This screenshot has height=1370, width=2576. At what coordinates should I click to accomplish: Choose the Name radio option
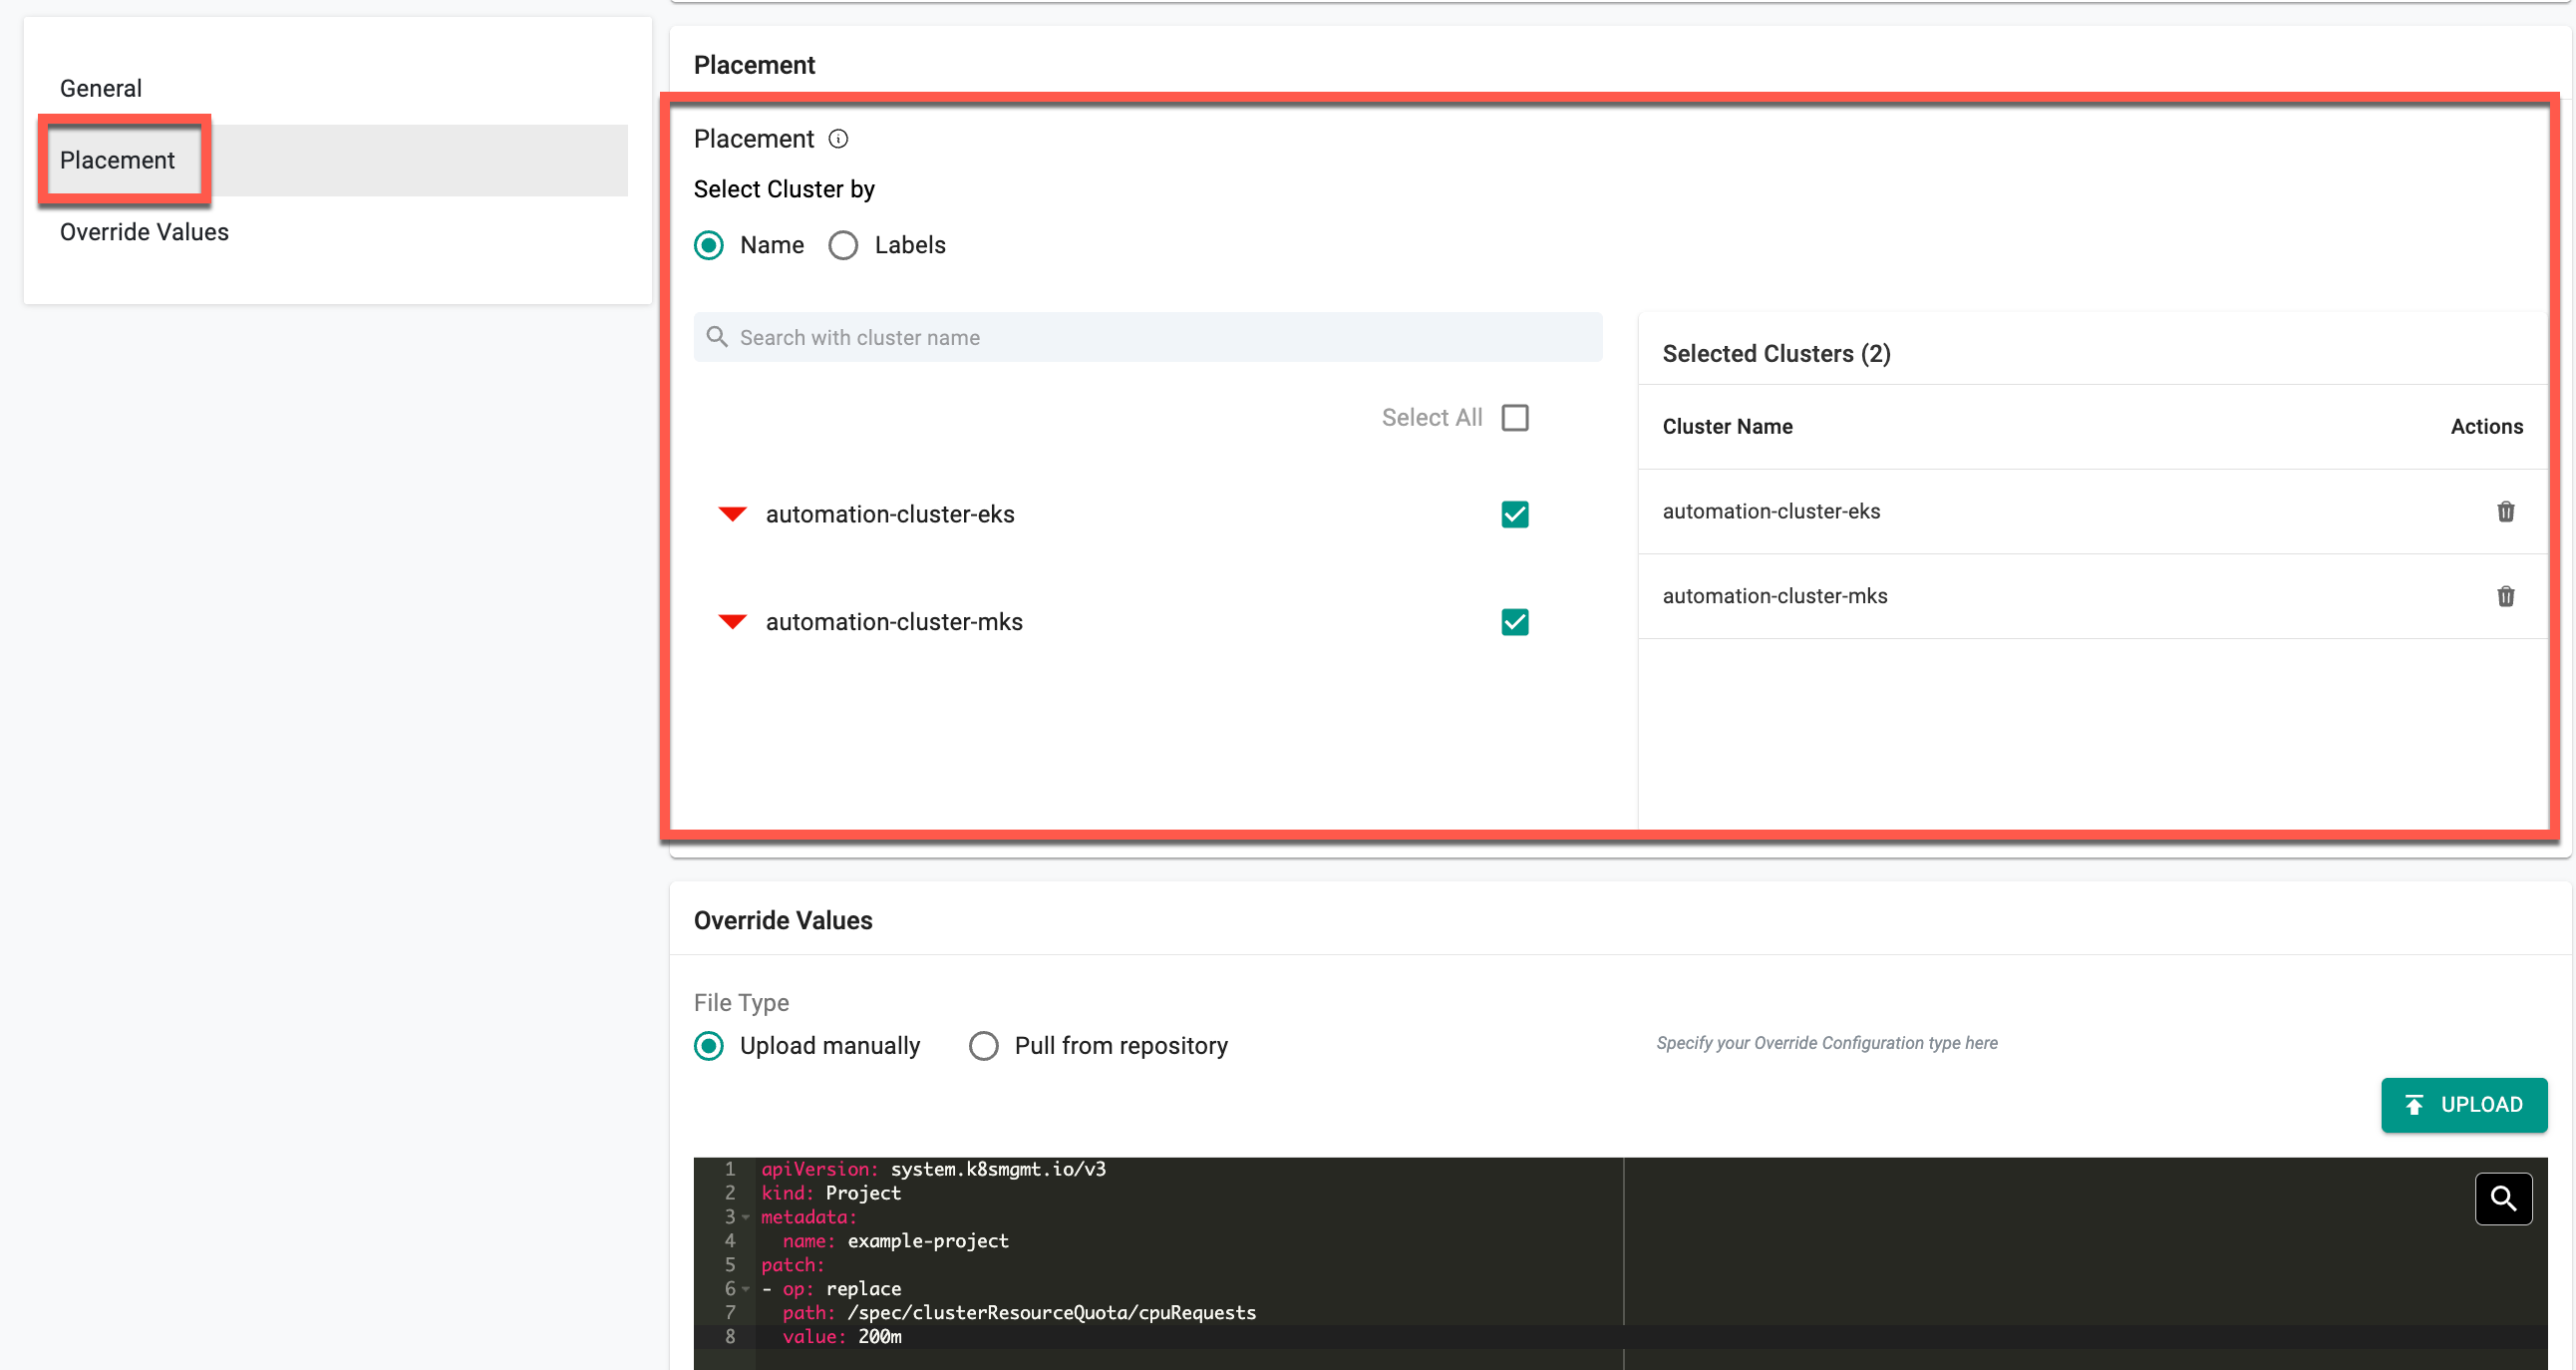tap(709, 246)
